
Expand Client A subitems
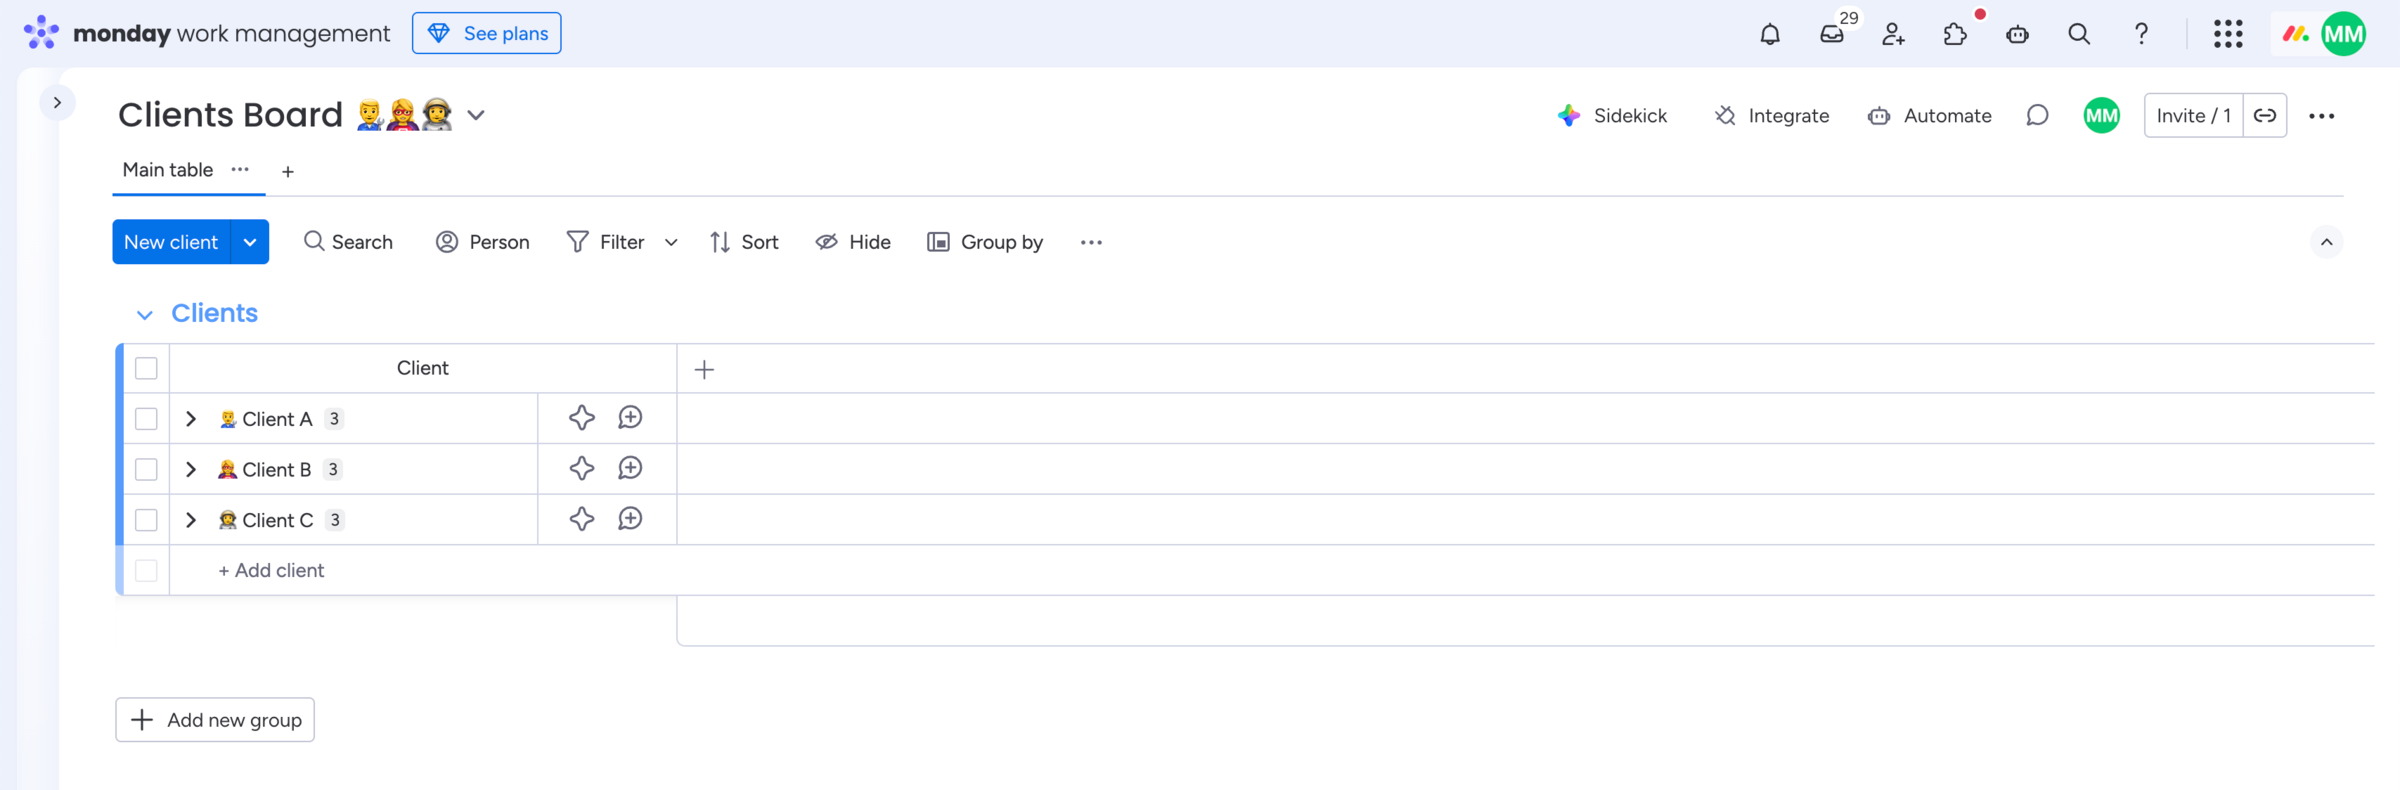[191, 419]
